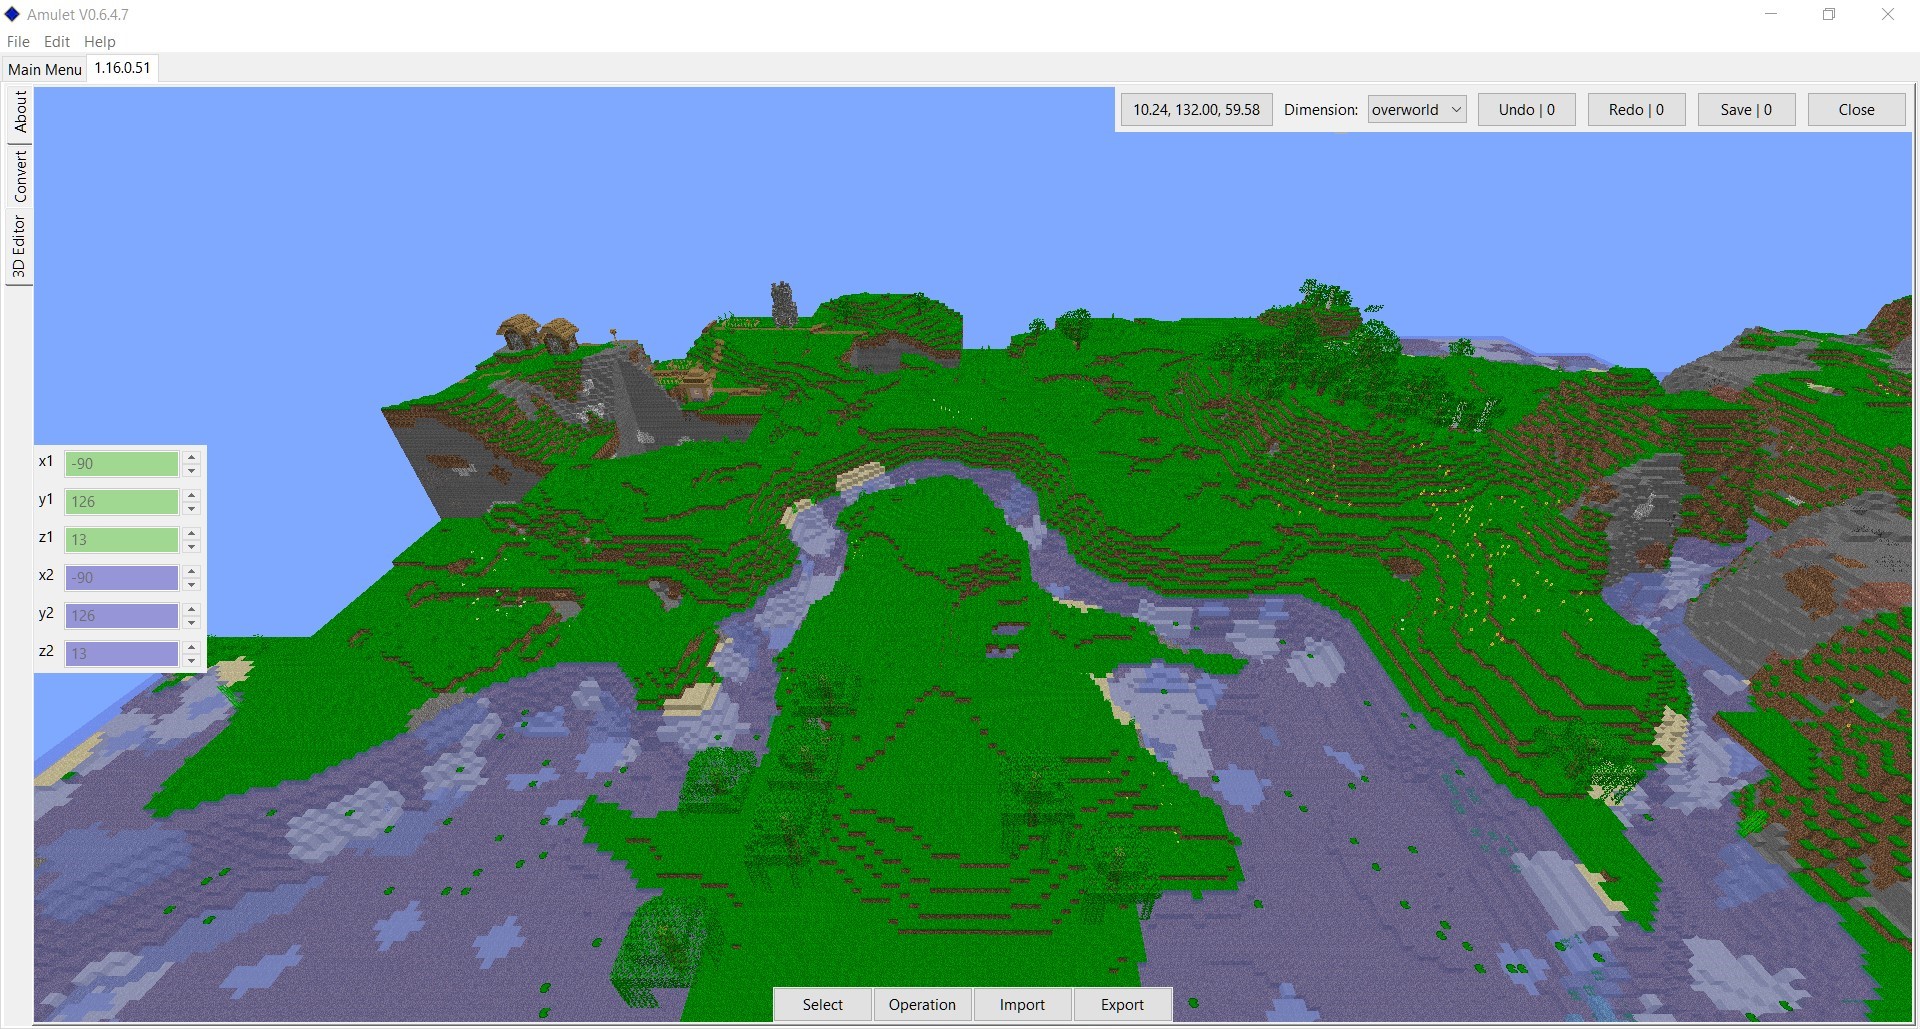Click the x2 coordinate field

tap(122, 577)
